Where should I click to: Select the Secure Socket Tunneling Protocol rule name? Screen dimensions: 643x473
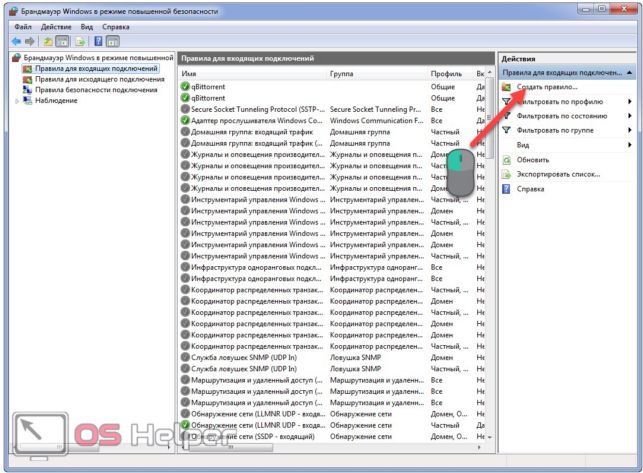click(x=258, y=109)
